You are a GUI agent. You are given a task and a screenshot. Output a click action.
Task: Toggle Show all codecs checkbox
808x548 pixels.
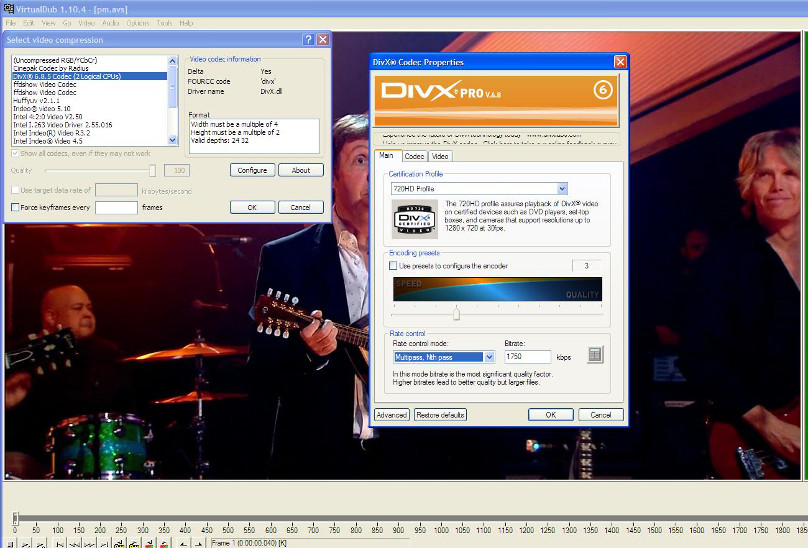15,153
